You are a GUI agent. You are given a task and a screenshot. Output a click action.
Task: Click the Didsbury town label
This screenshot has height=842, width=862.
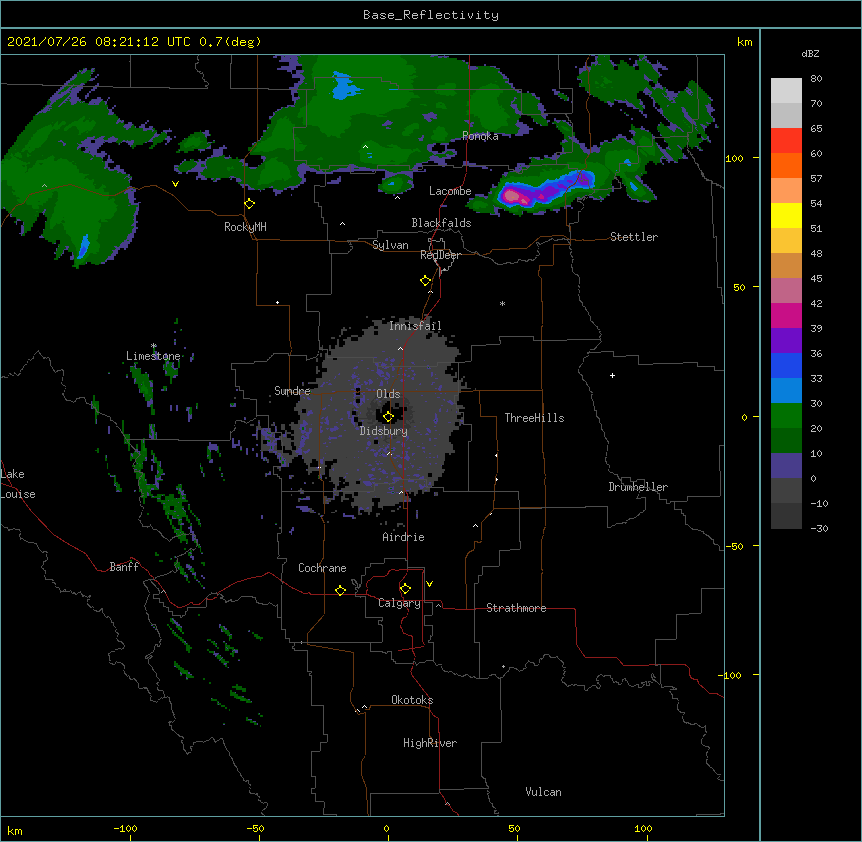coord(384,431)
